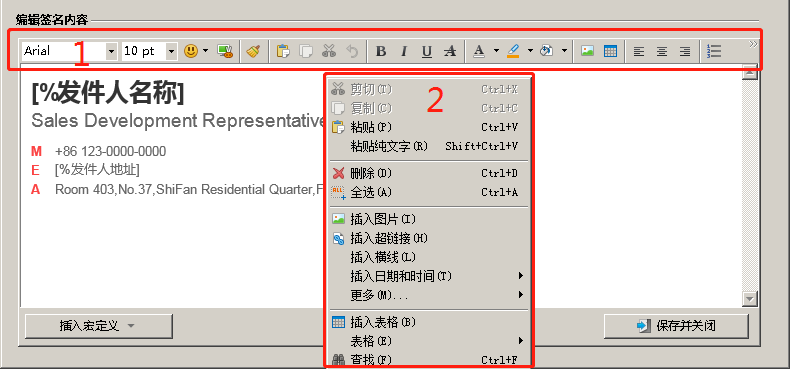Screen dimensions: 790x369
Task: Open the 10 pt font size dropdown
Action: [171, 51]
